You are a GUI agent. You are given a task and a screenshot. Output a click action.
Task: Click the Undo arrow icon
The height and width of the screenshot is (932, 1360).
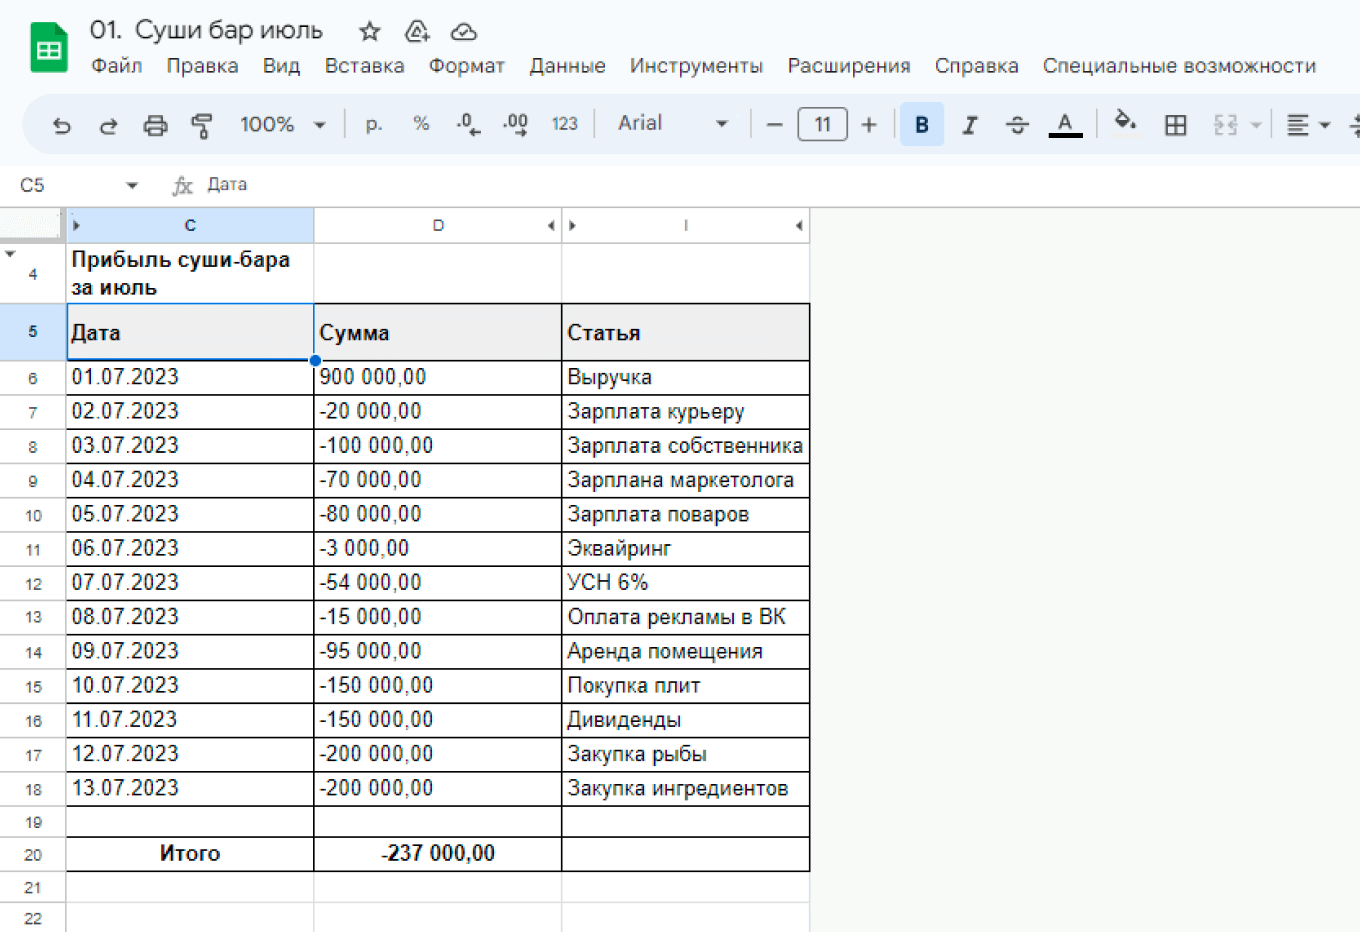62,125
